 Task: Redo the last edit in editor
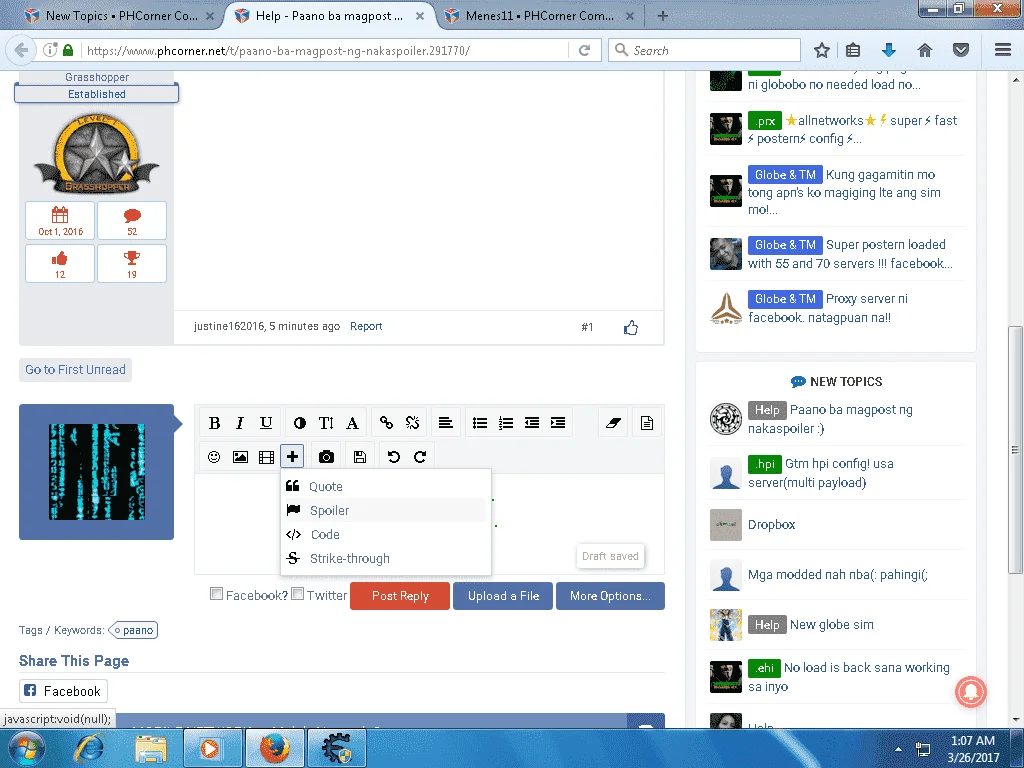pos(420,456)
